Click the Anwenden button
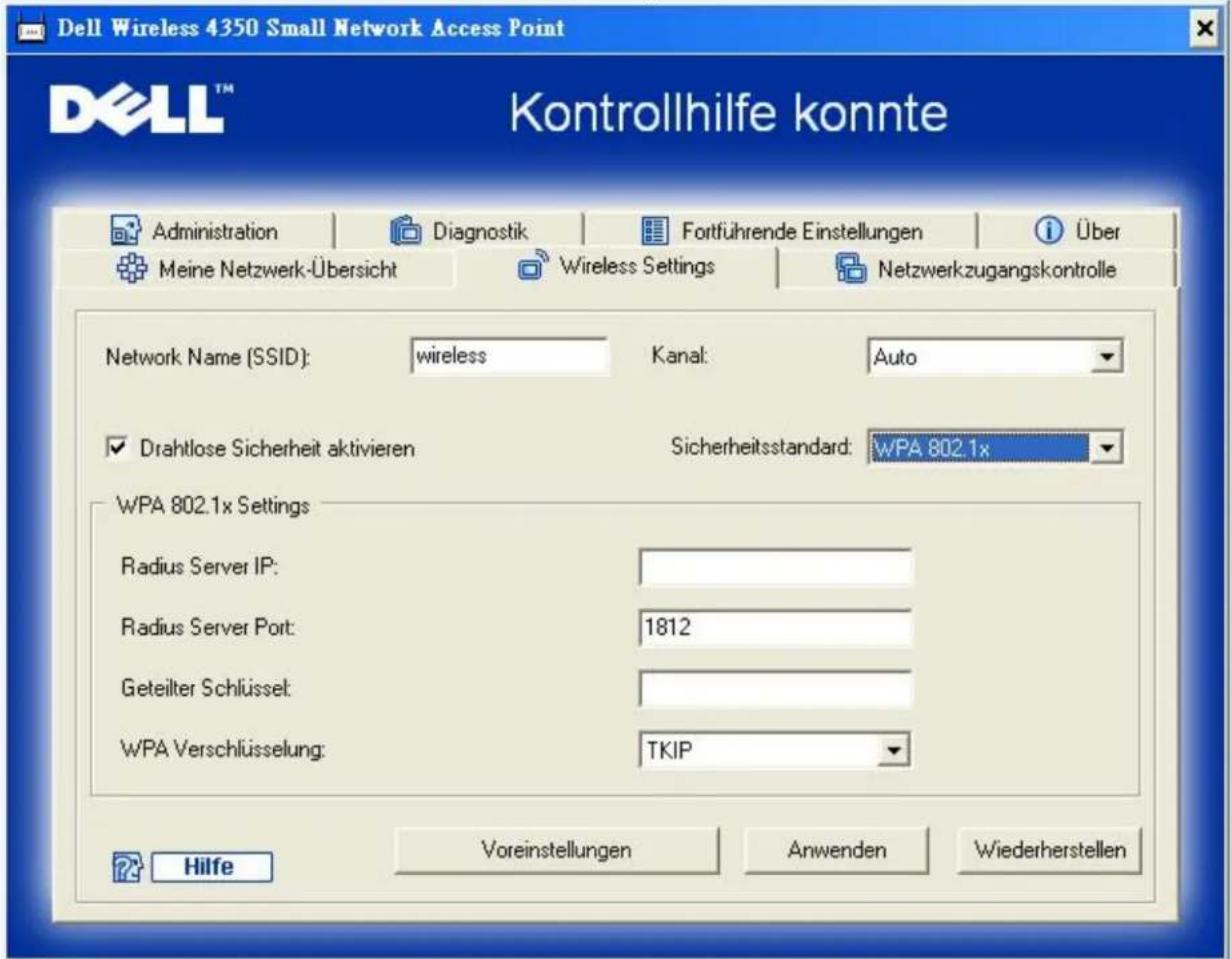This screenshot has width=1231, height=959. (836, 851)
